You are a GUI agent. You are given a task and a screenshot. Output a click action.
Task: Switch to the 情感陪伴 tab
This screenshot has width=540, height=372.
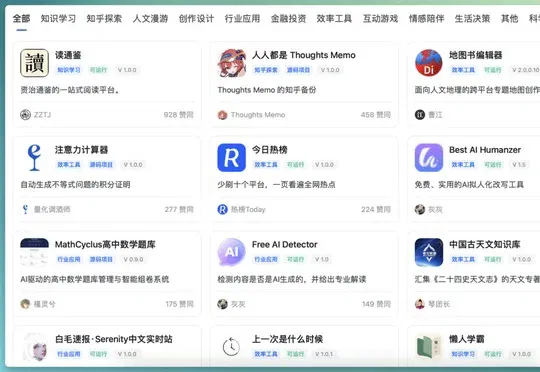coord(426,19)
